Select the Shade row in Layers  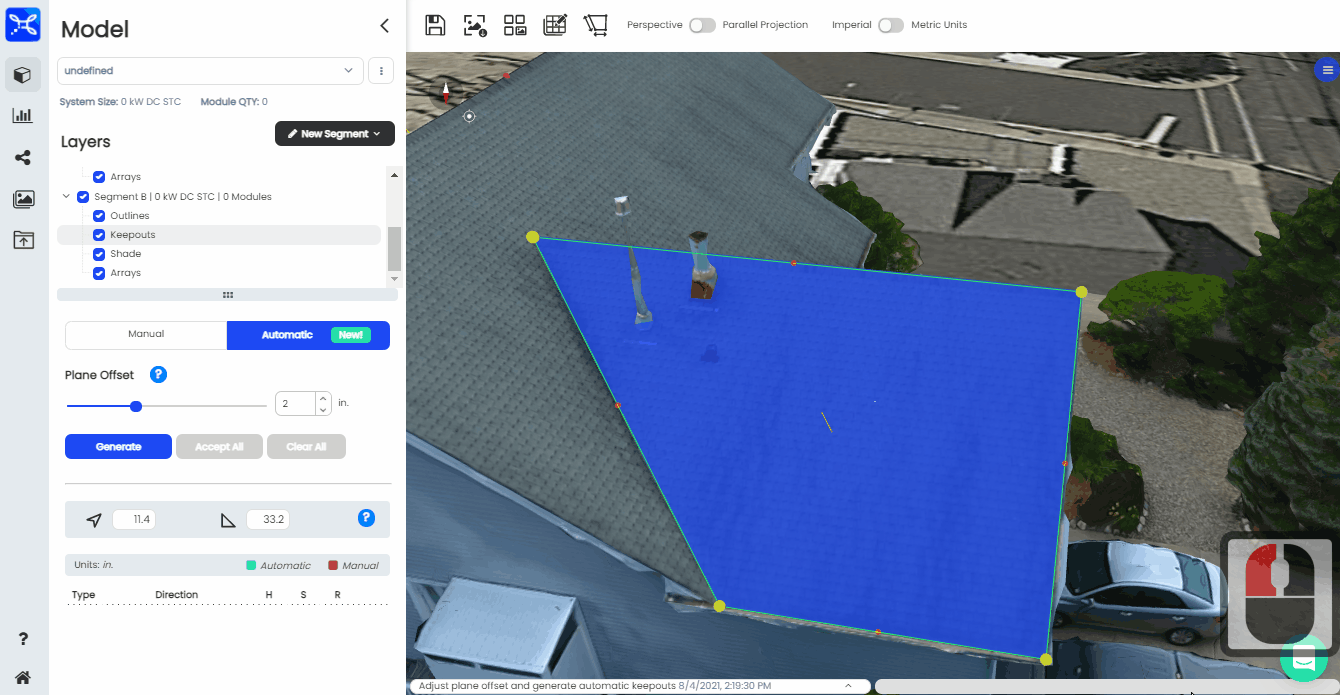click(219, 254)
